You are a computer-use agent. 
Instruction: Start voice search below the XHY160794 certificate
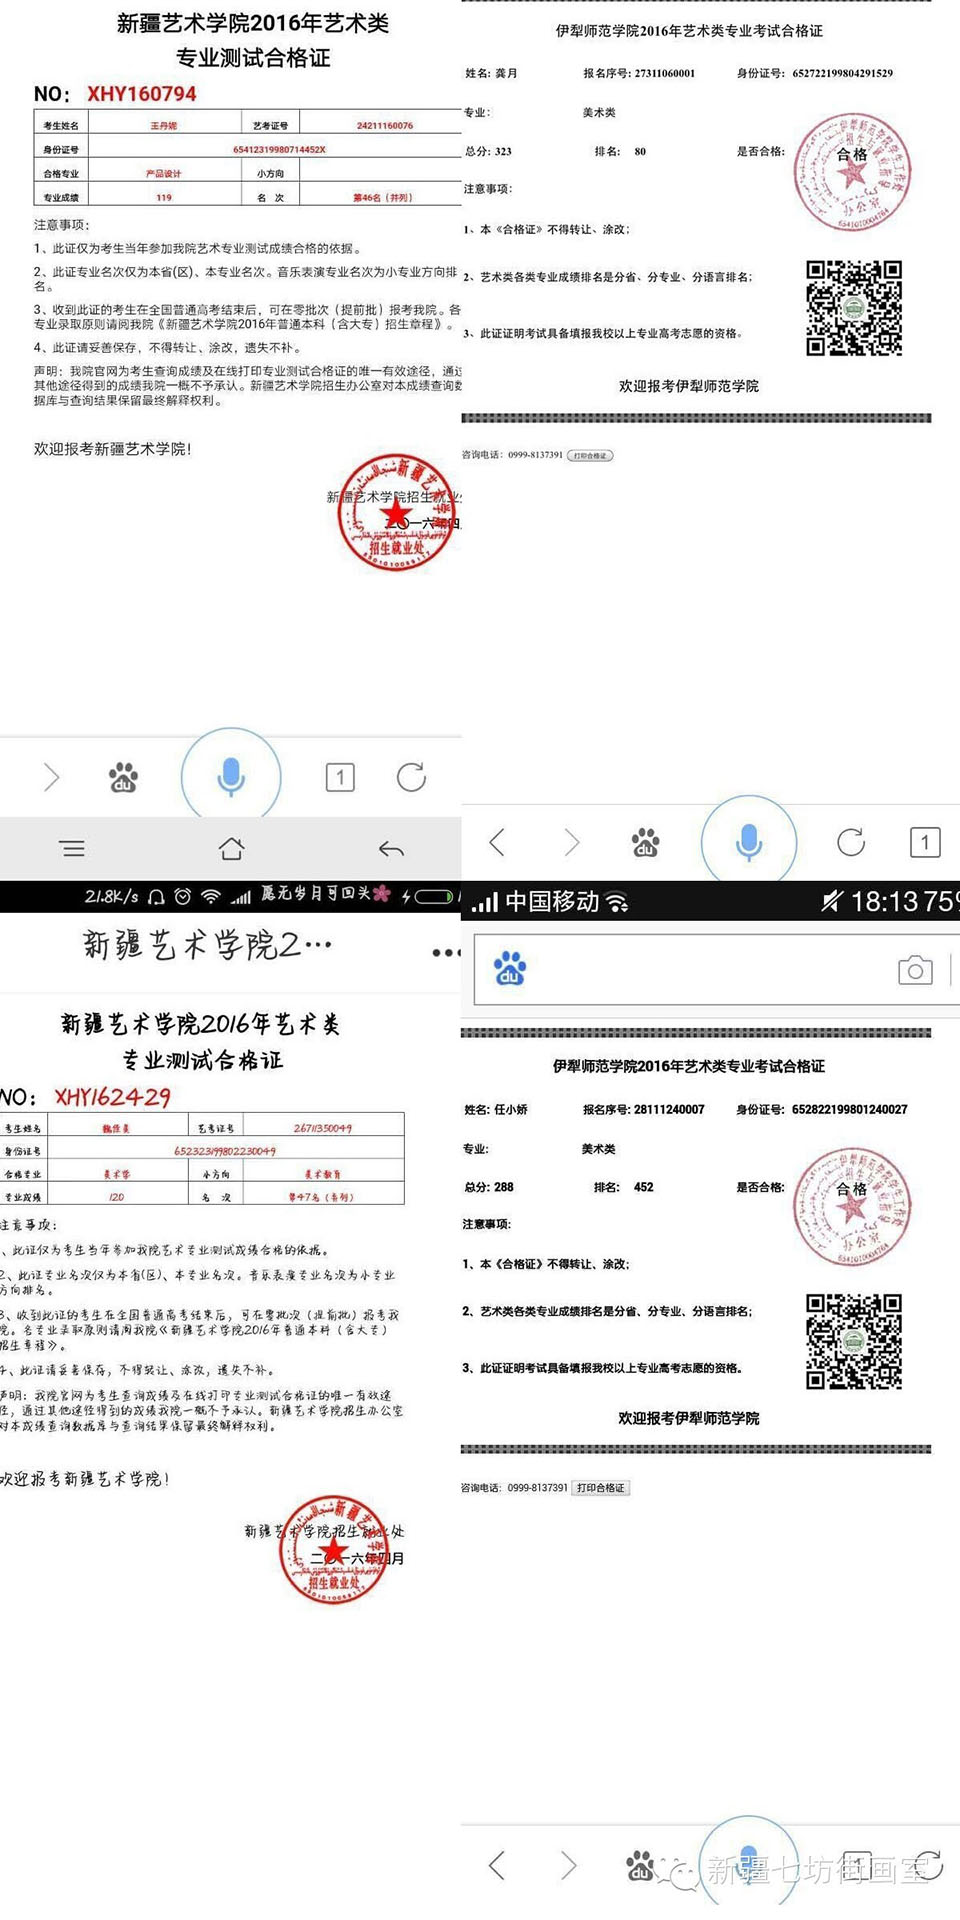[231, 777]
